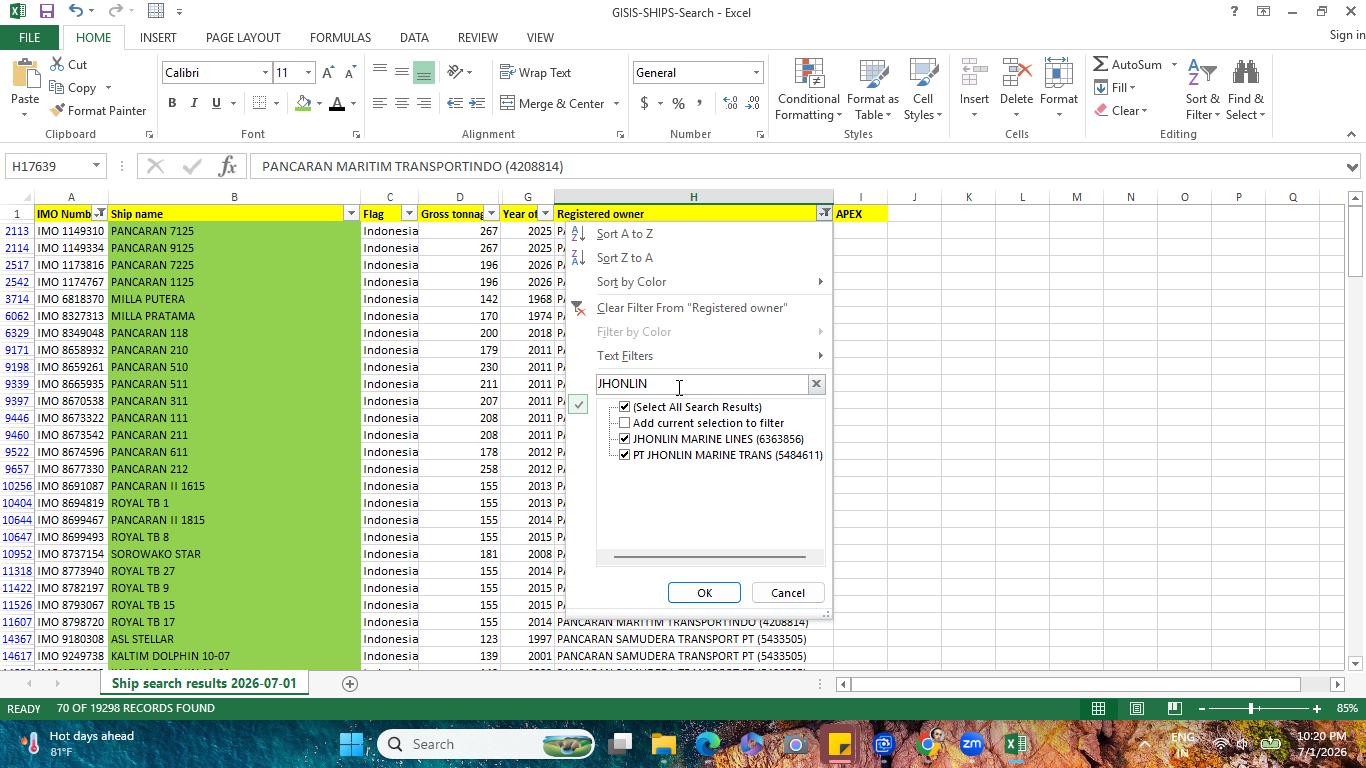Choose Sort A to Z

[x=625, y=234]
